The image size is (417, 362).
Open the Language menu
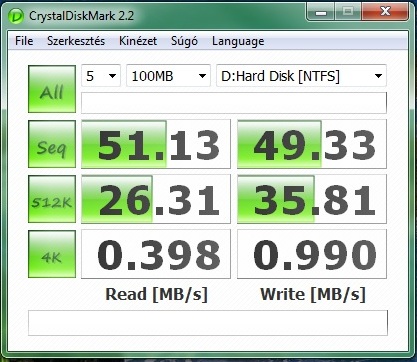238,41
